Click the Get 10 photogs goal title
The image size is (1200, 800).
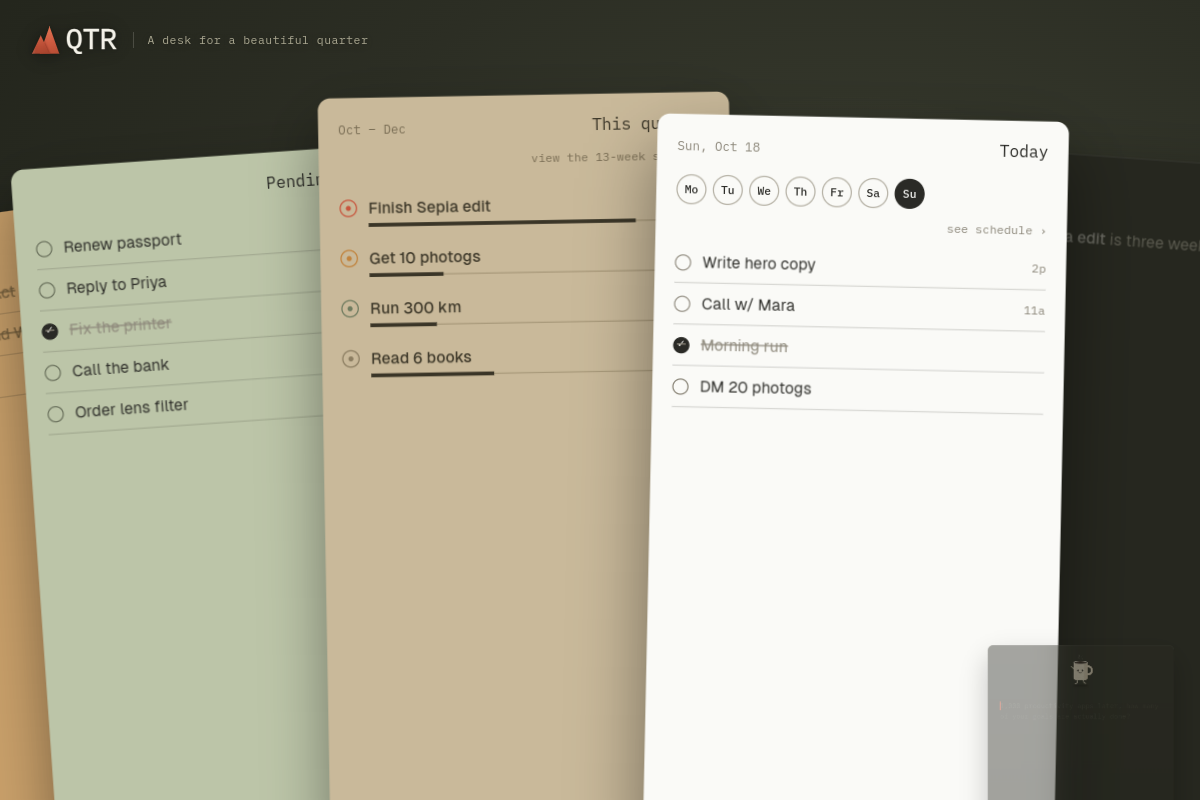click(425, 257)
